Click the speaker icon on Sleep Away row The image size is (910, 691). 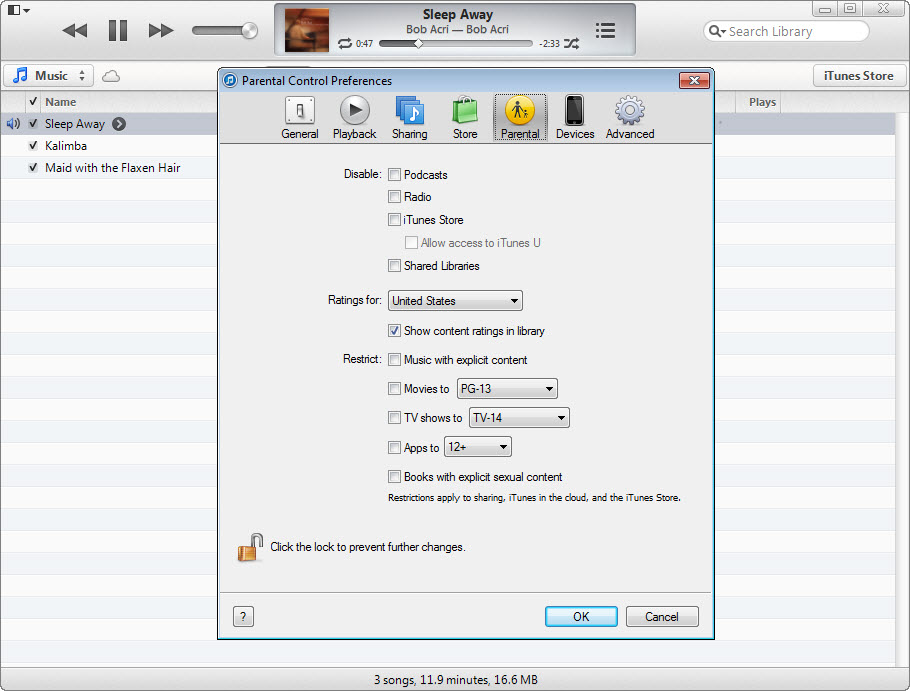tap(13, 124)
